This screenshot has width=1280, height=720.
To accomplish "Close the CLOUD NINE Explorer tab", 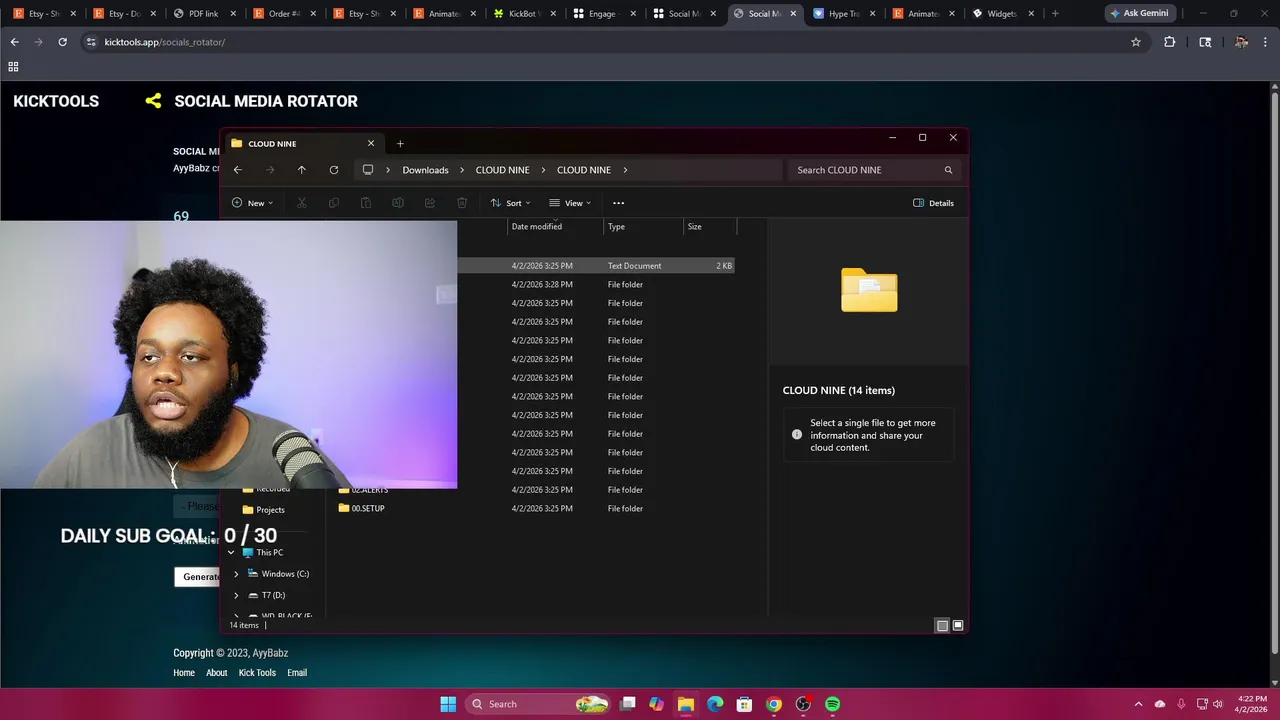I will point(371,143).
